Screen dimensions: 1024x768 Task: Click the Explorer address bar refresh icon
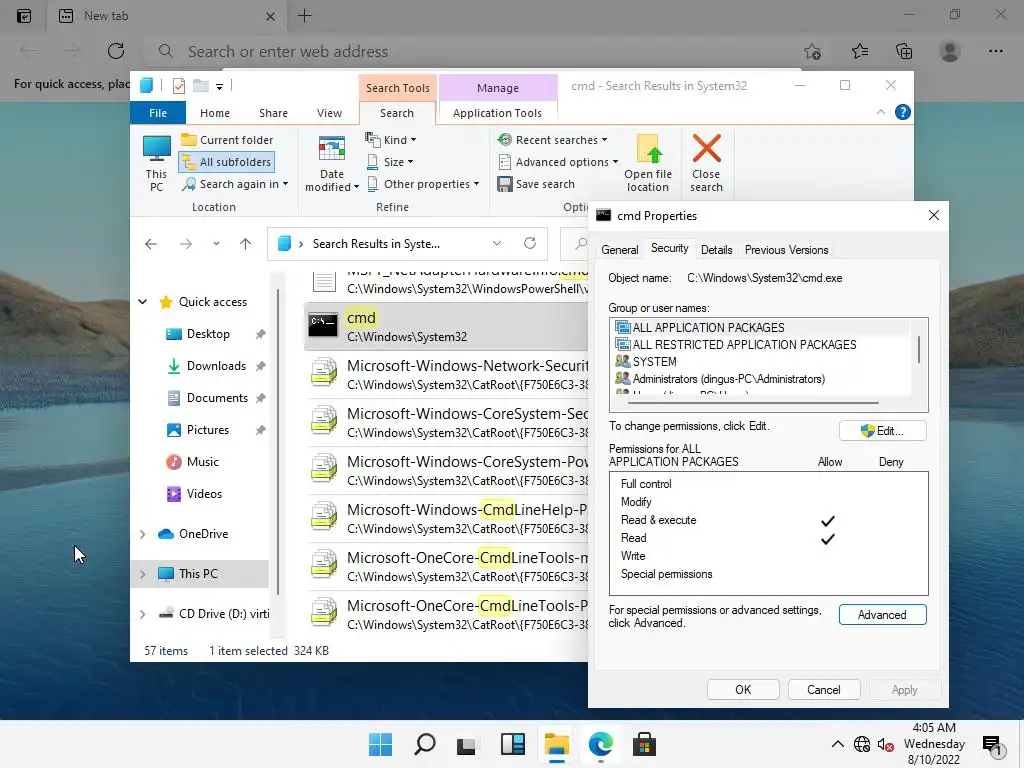530,243
